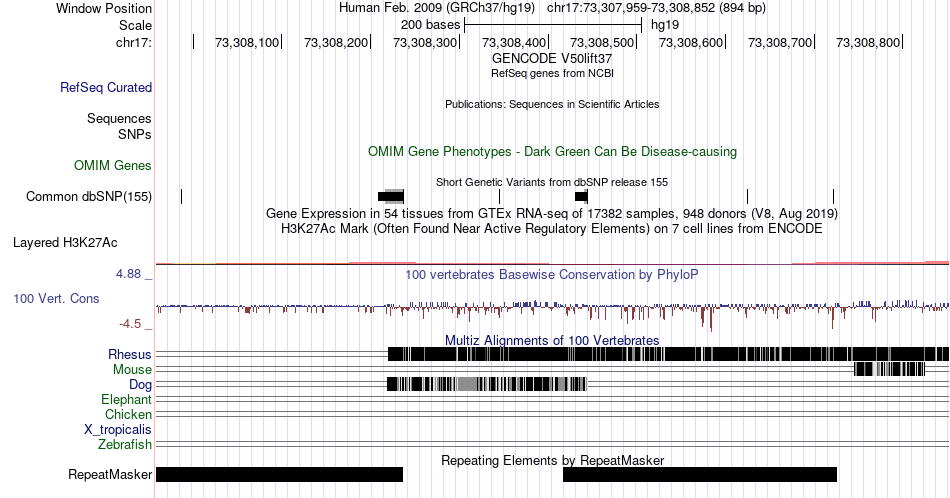The height and width of the screenshot is (498, 950).
Task: Click the 73,308,700 ruler position
Action: coord(780,42)
